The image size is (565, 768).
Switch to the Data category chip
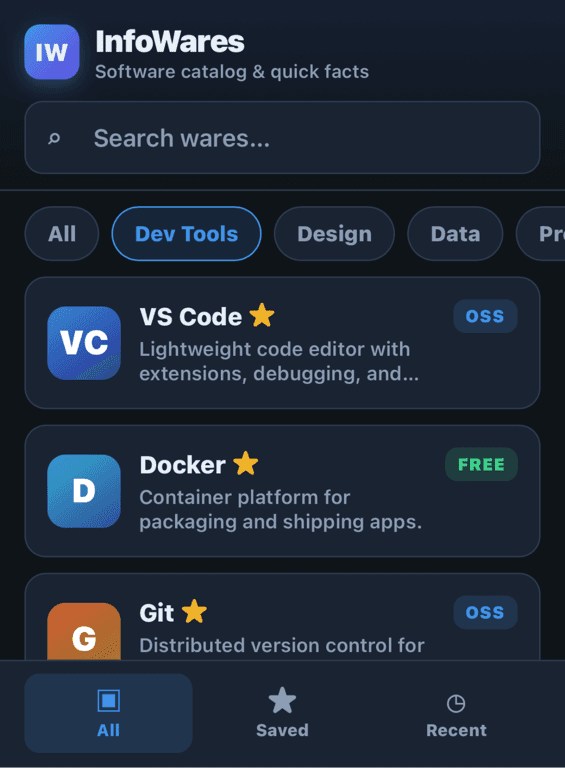coord(455,234)
